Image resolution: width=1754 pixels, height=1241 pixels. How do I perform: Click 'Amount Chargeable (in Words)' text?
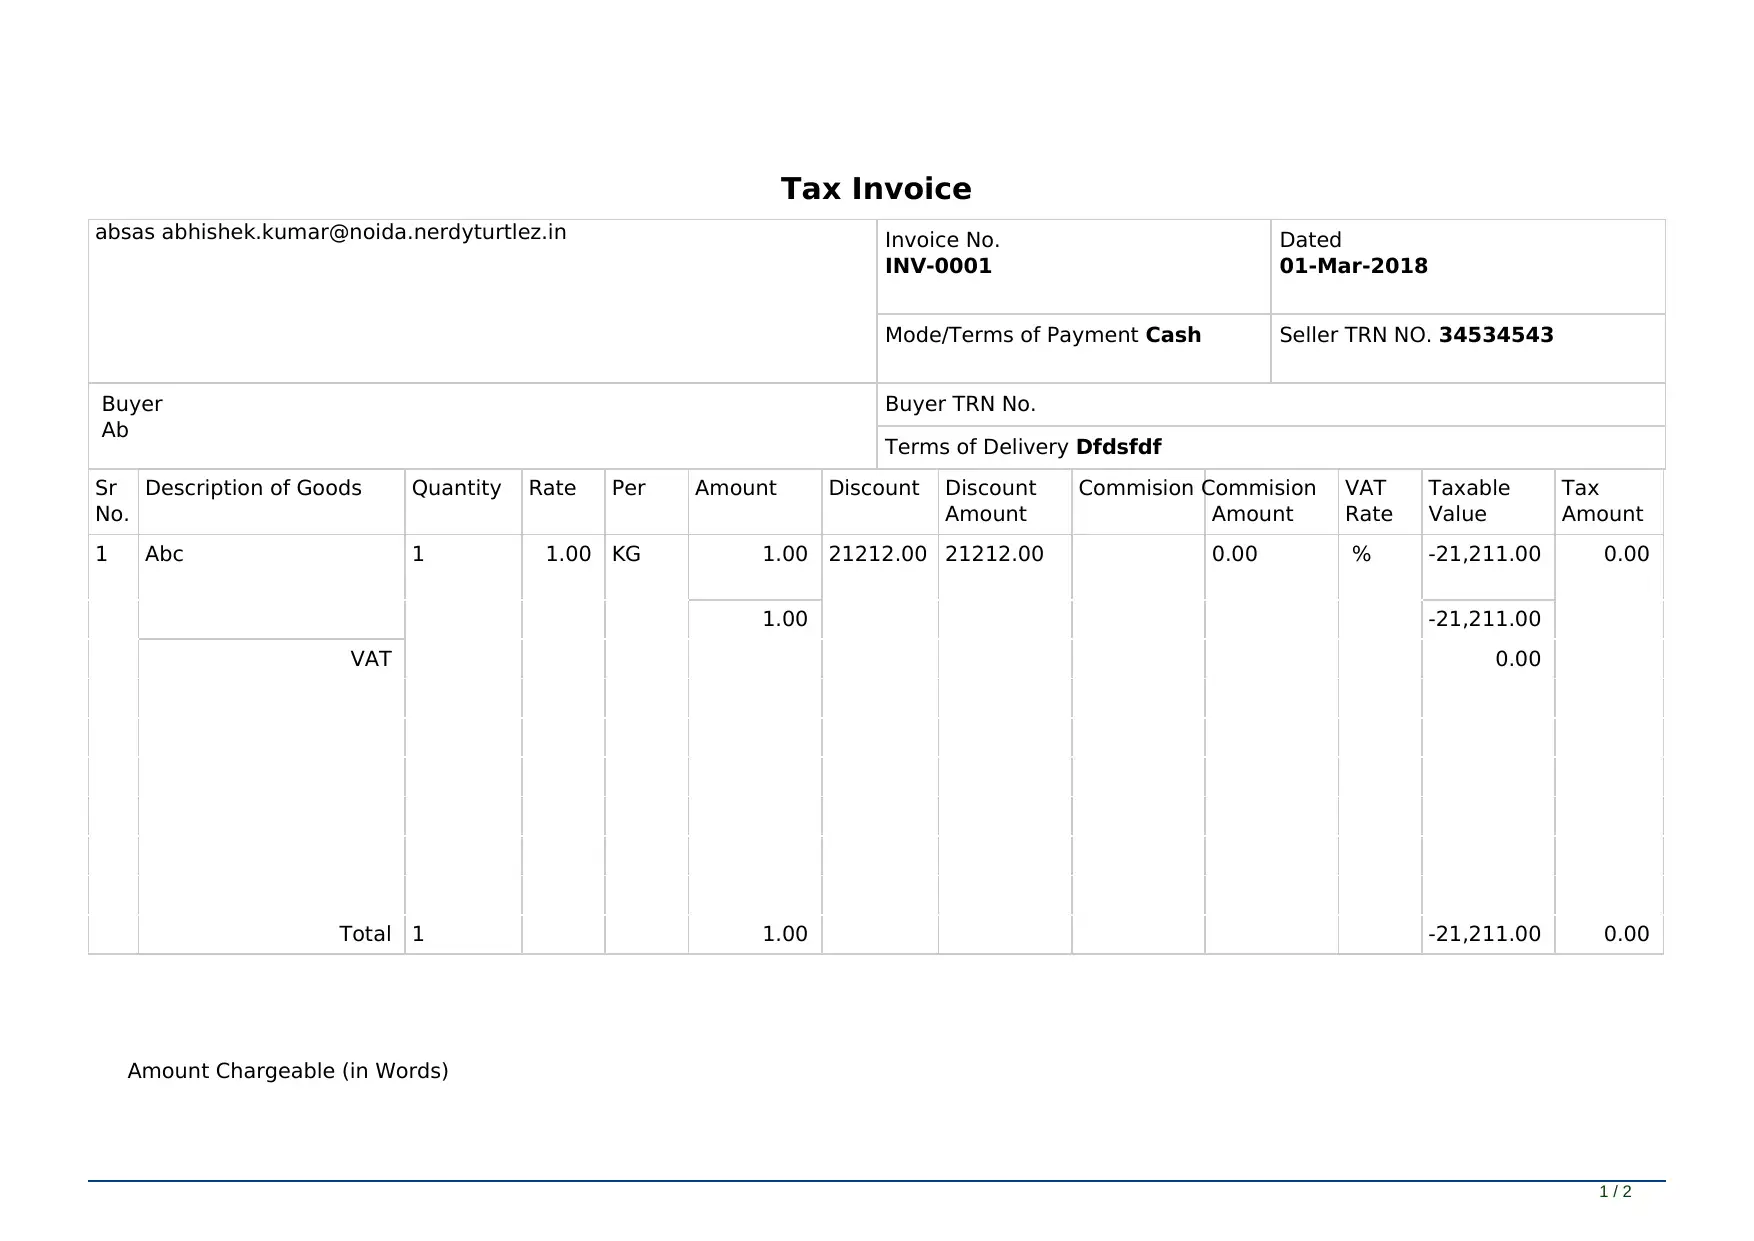tap(288, 1071)
